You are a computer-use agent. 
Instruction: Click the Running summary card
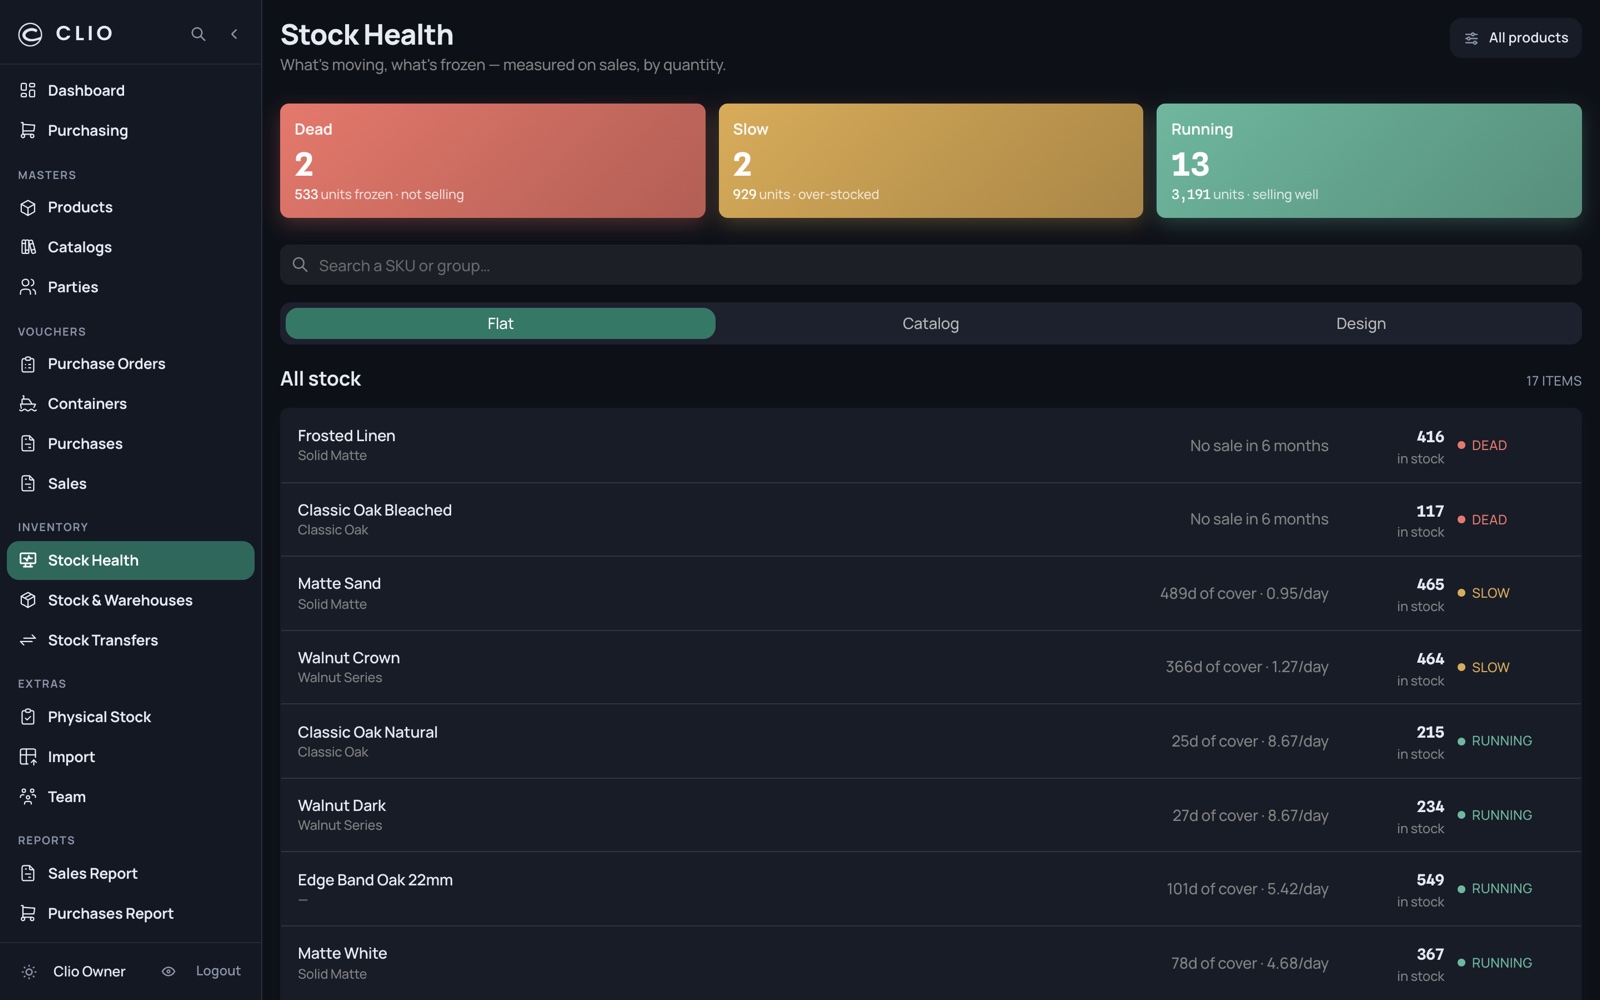point(1369,161)
